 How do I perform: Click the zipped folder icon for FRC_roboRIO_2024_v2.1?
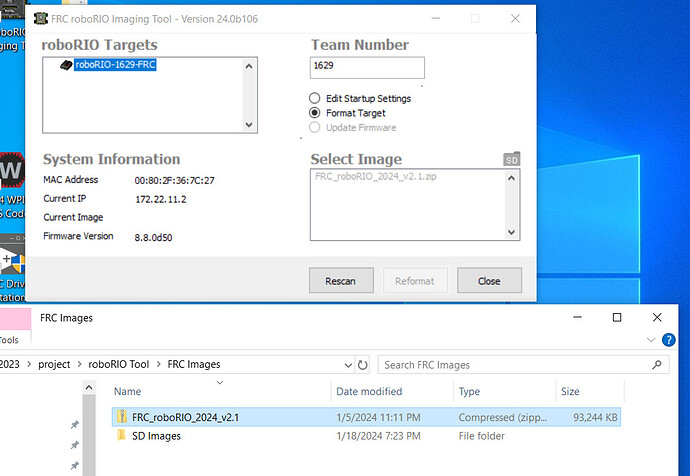click(122, 416)
